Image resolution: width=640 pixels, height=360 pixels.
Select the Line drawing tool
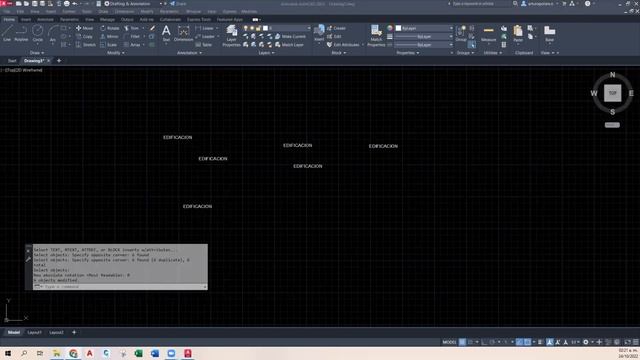[7, 33]
